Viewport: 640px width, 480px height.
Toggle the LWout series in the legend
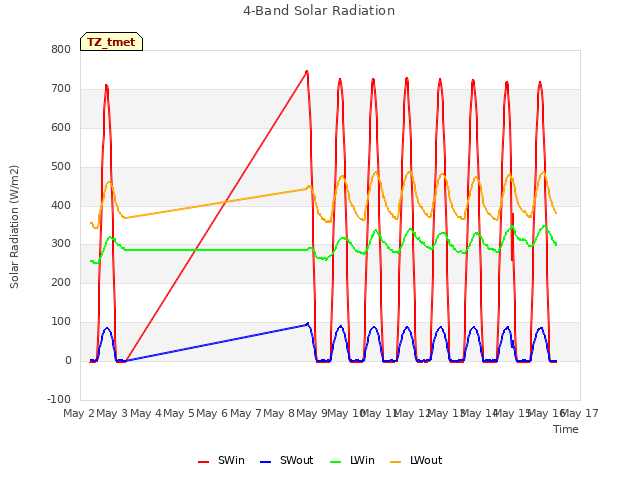[x=416, y=460]
